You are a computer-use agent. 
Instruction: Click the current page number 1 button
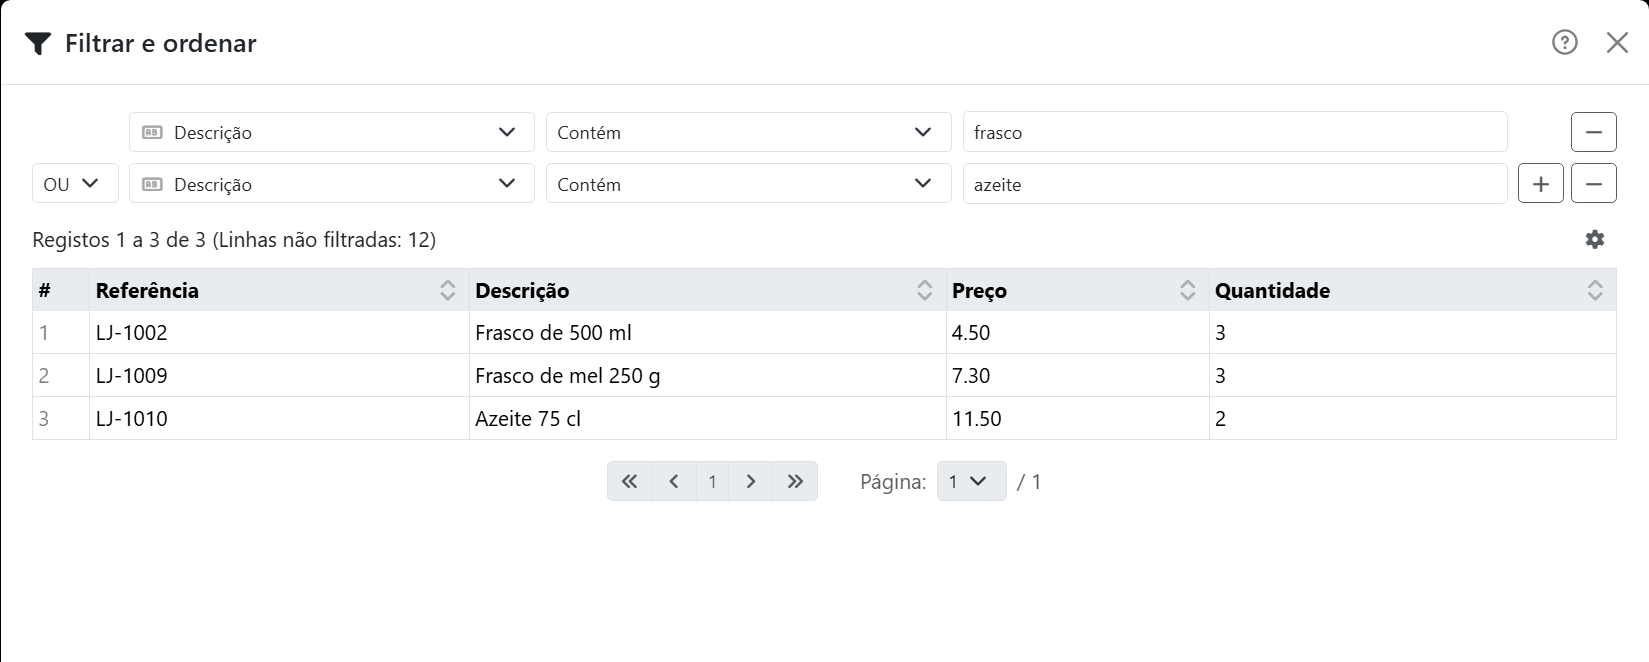click(x=712, y=481)
